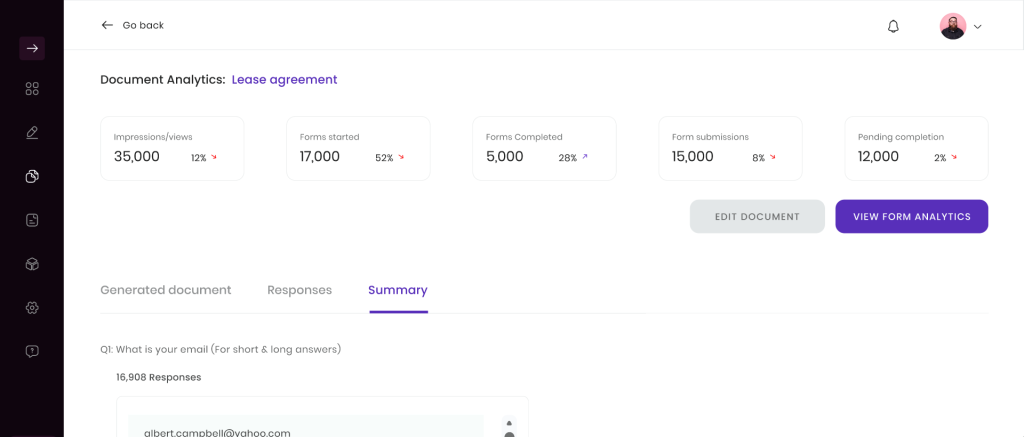Image resolution: width=1024 pixels, height=437 pixels.
Task: Open the analytics pie chart icon
Action: pos(32,176)
